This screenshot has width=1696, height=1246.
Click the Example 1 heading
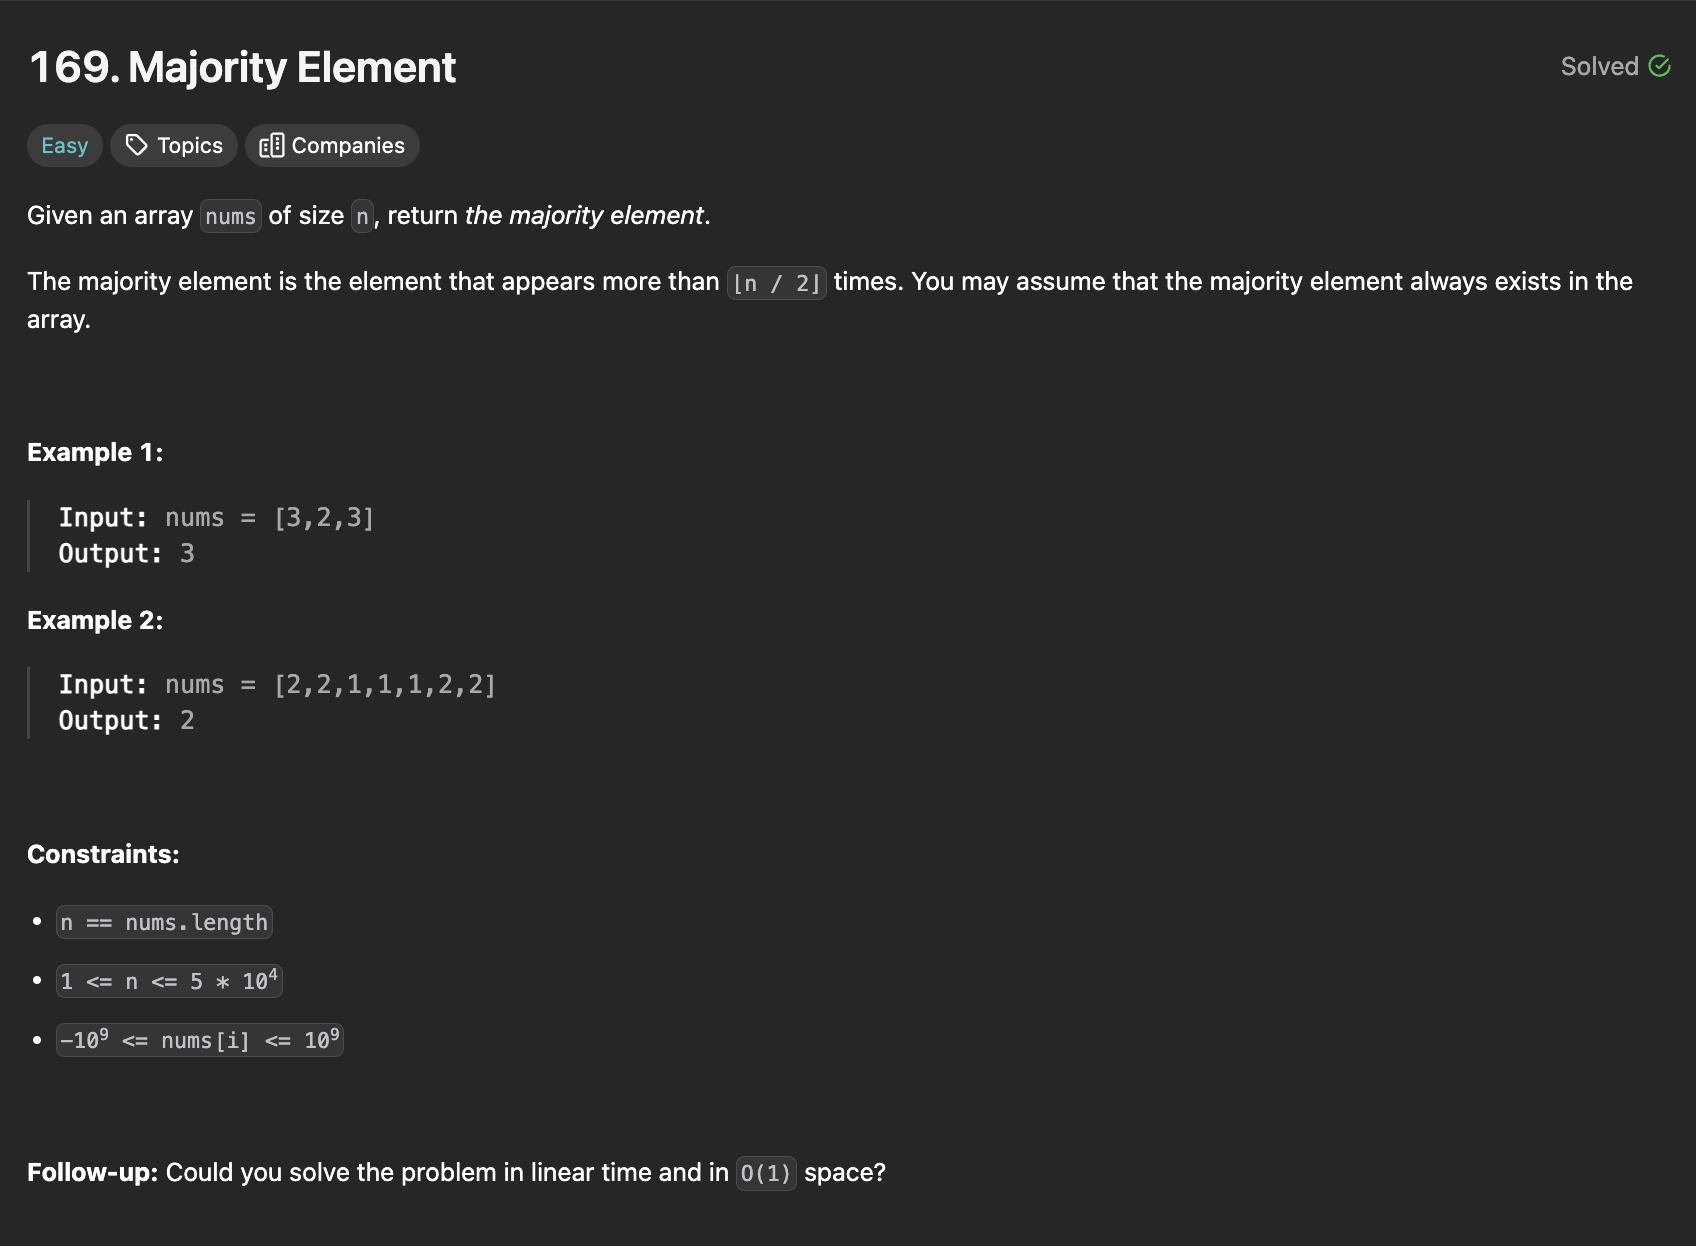(95, 452)
